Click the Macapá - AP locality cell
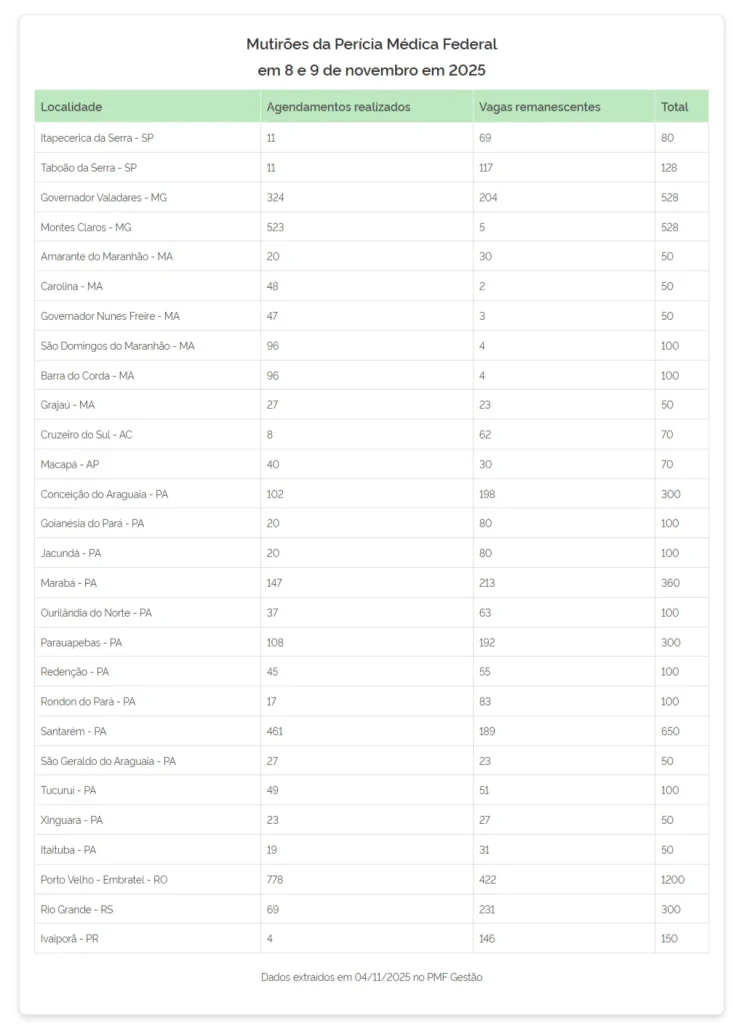The height and width of the screenshot is (1024, 734). (70, 464)
